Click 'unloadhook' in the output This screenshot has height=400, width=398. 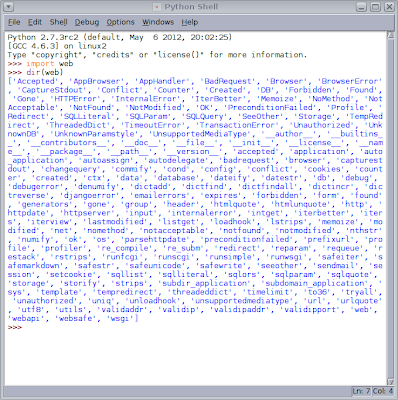[153, 301]
